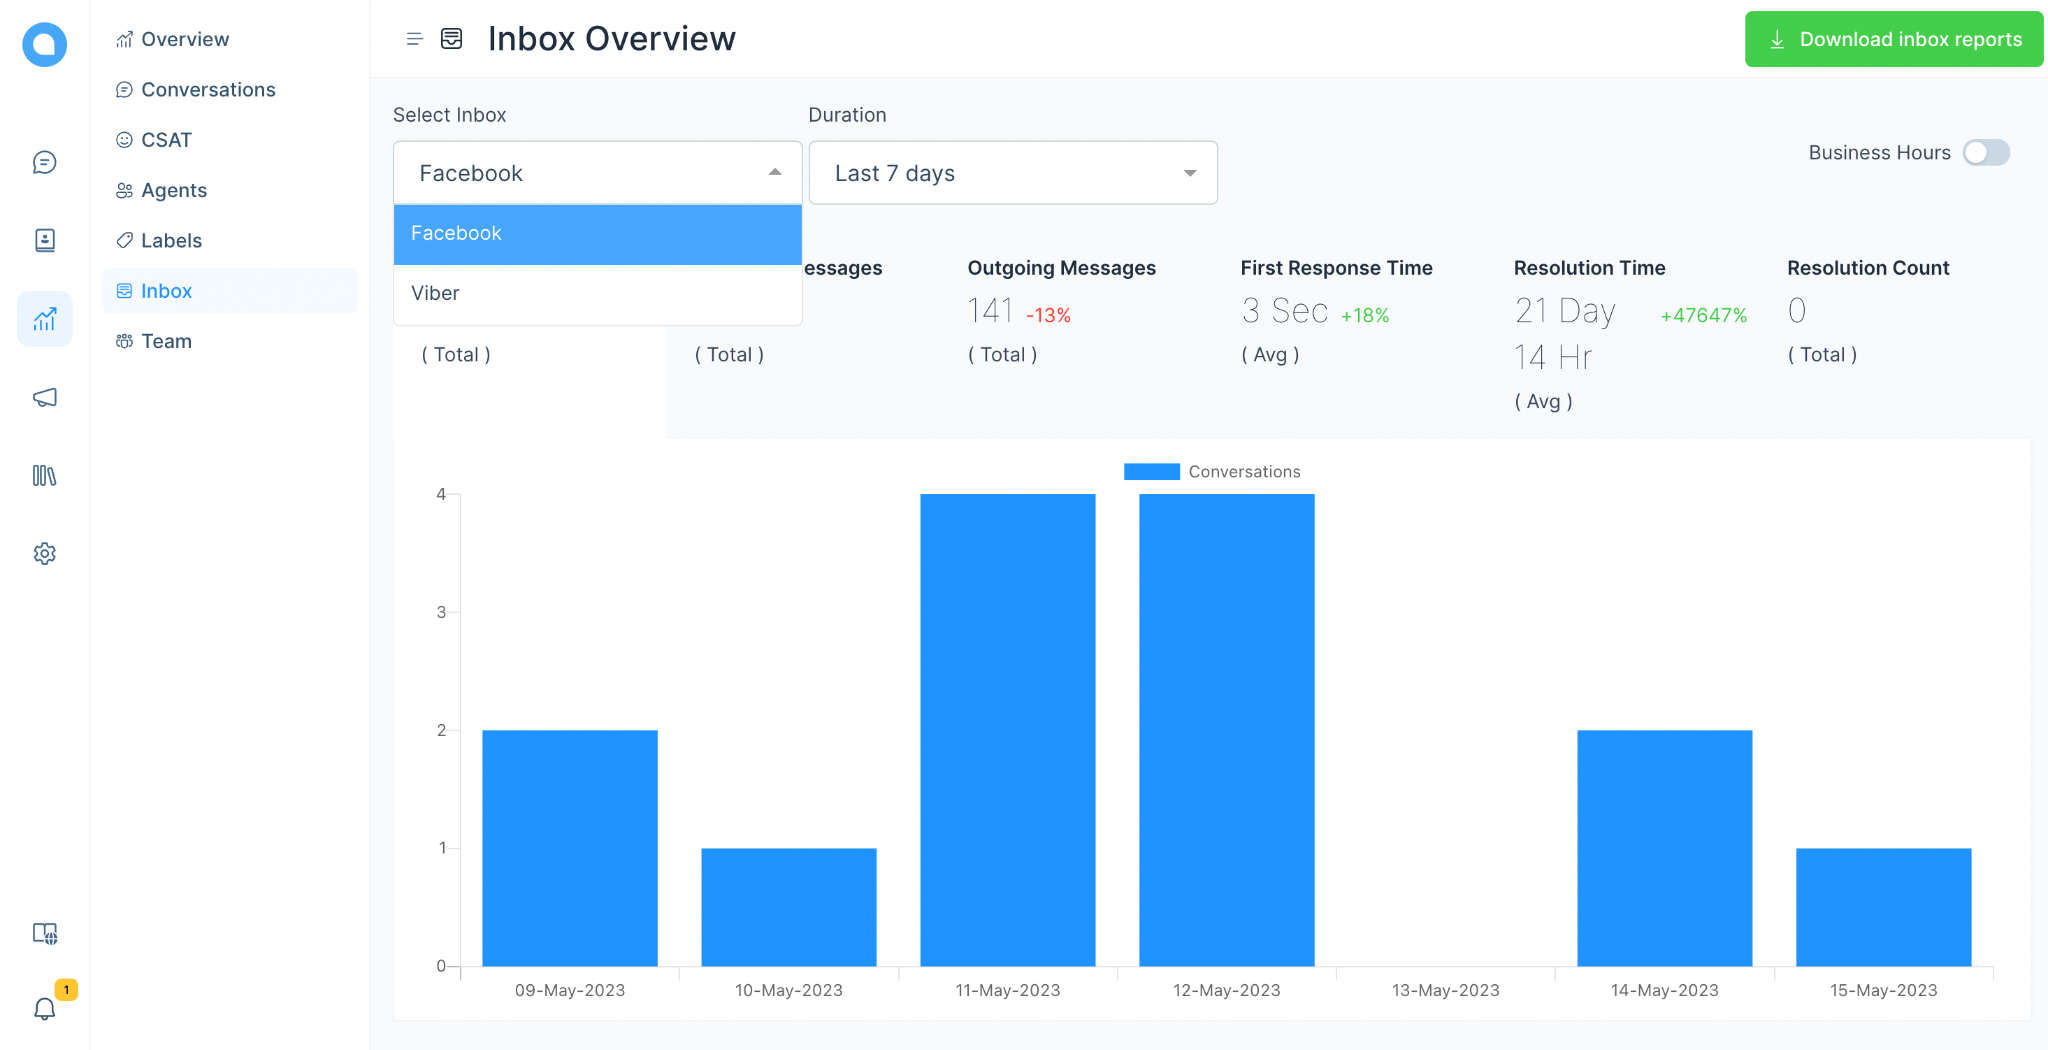Click the Conversations legend color swatch
2048x1050 pixels.
click(x=1152, y=472)
